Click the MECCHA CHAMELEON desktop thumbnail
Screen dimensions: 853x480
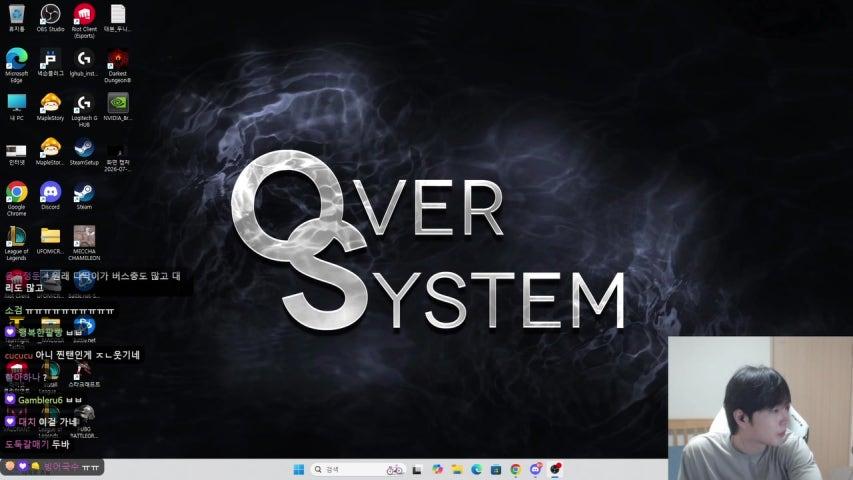coord(84,243)
